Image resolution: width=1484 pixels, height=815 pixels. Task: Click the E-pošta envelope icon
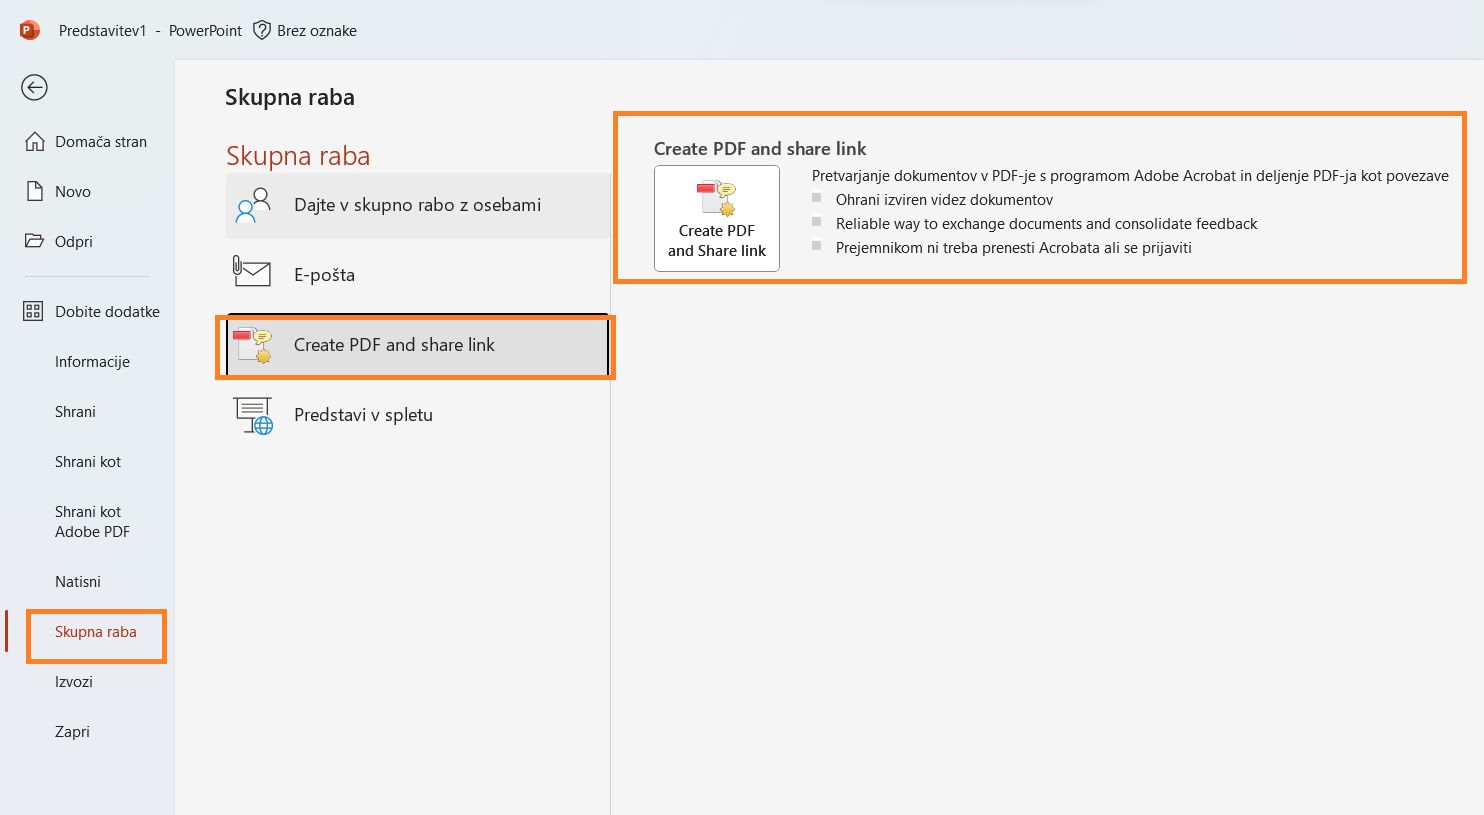[x=251, y=273]
